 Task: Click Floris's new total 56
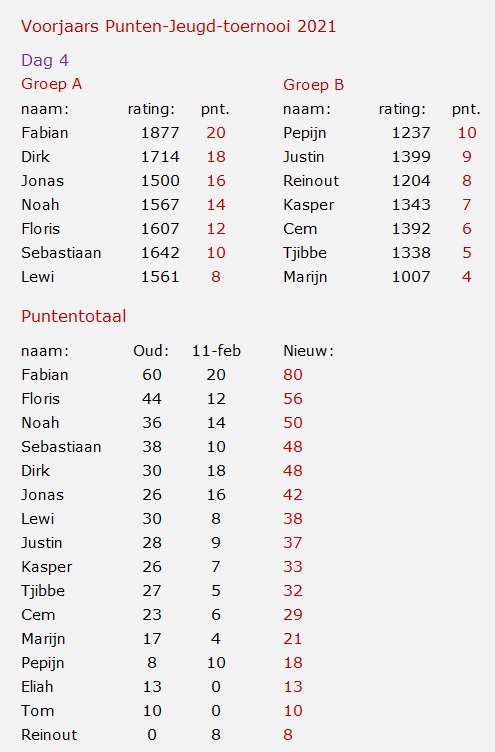click(x=293, y=399)
